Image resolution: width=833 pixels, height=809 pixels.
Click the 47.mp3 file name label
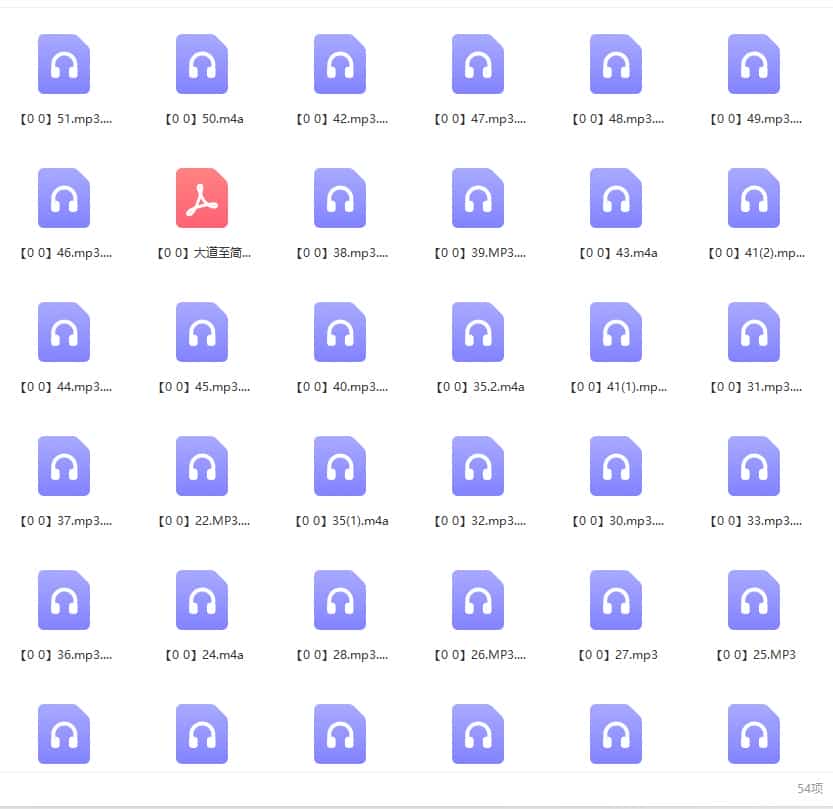coord(479,119)
